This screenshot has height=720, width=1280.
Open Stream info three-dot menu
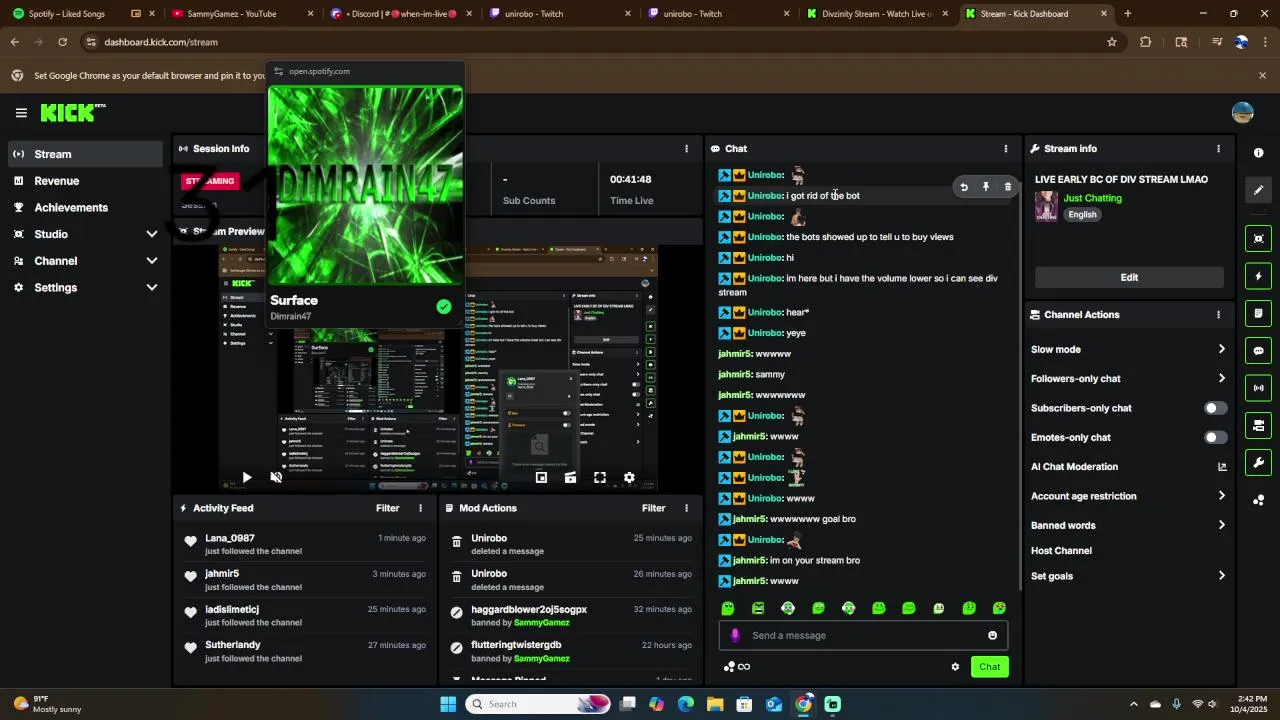[1218, 149]
